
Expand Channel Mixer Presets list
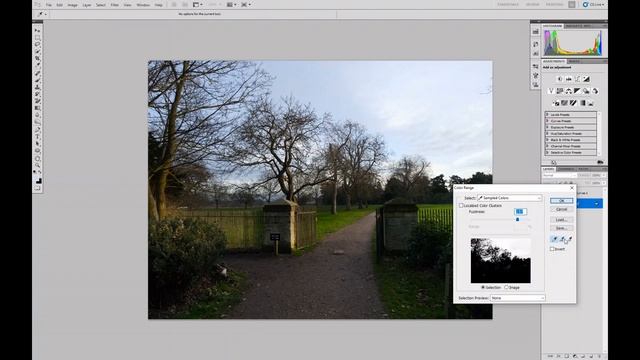click(547, 146)
